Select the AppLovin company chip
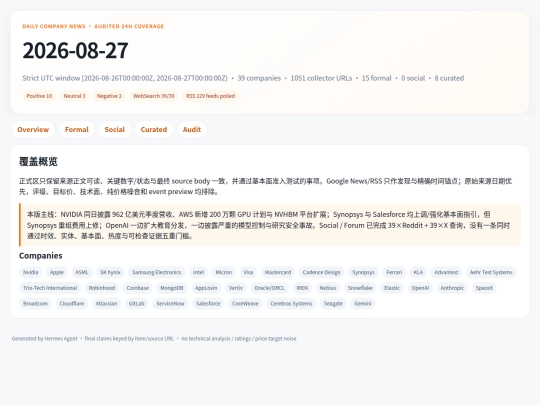Screen dimensions: 540x405 tap(206, 288)
